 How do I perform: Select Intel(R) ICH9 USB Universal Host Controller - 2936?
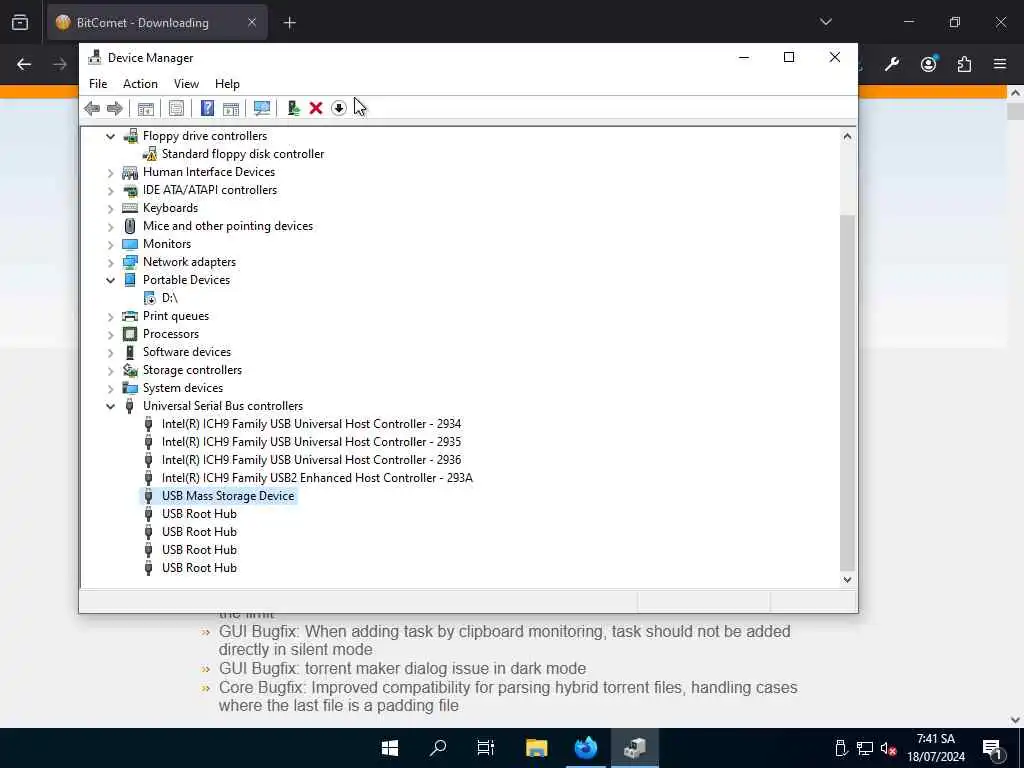click(x=312, y=460)
